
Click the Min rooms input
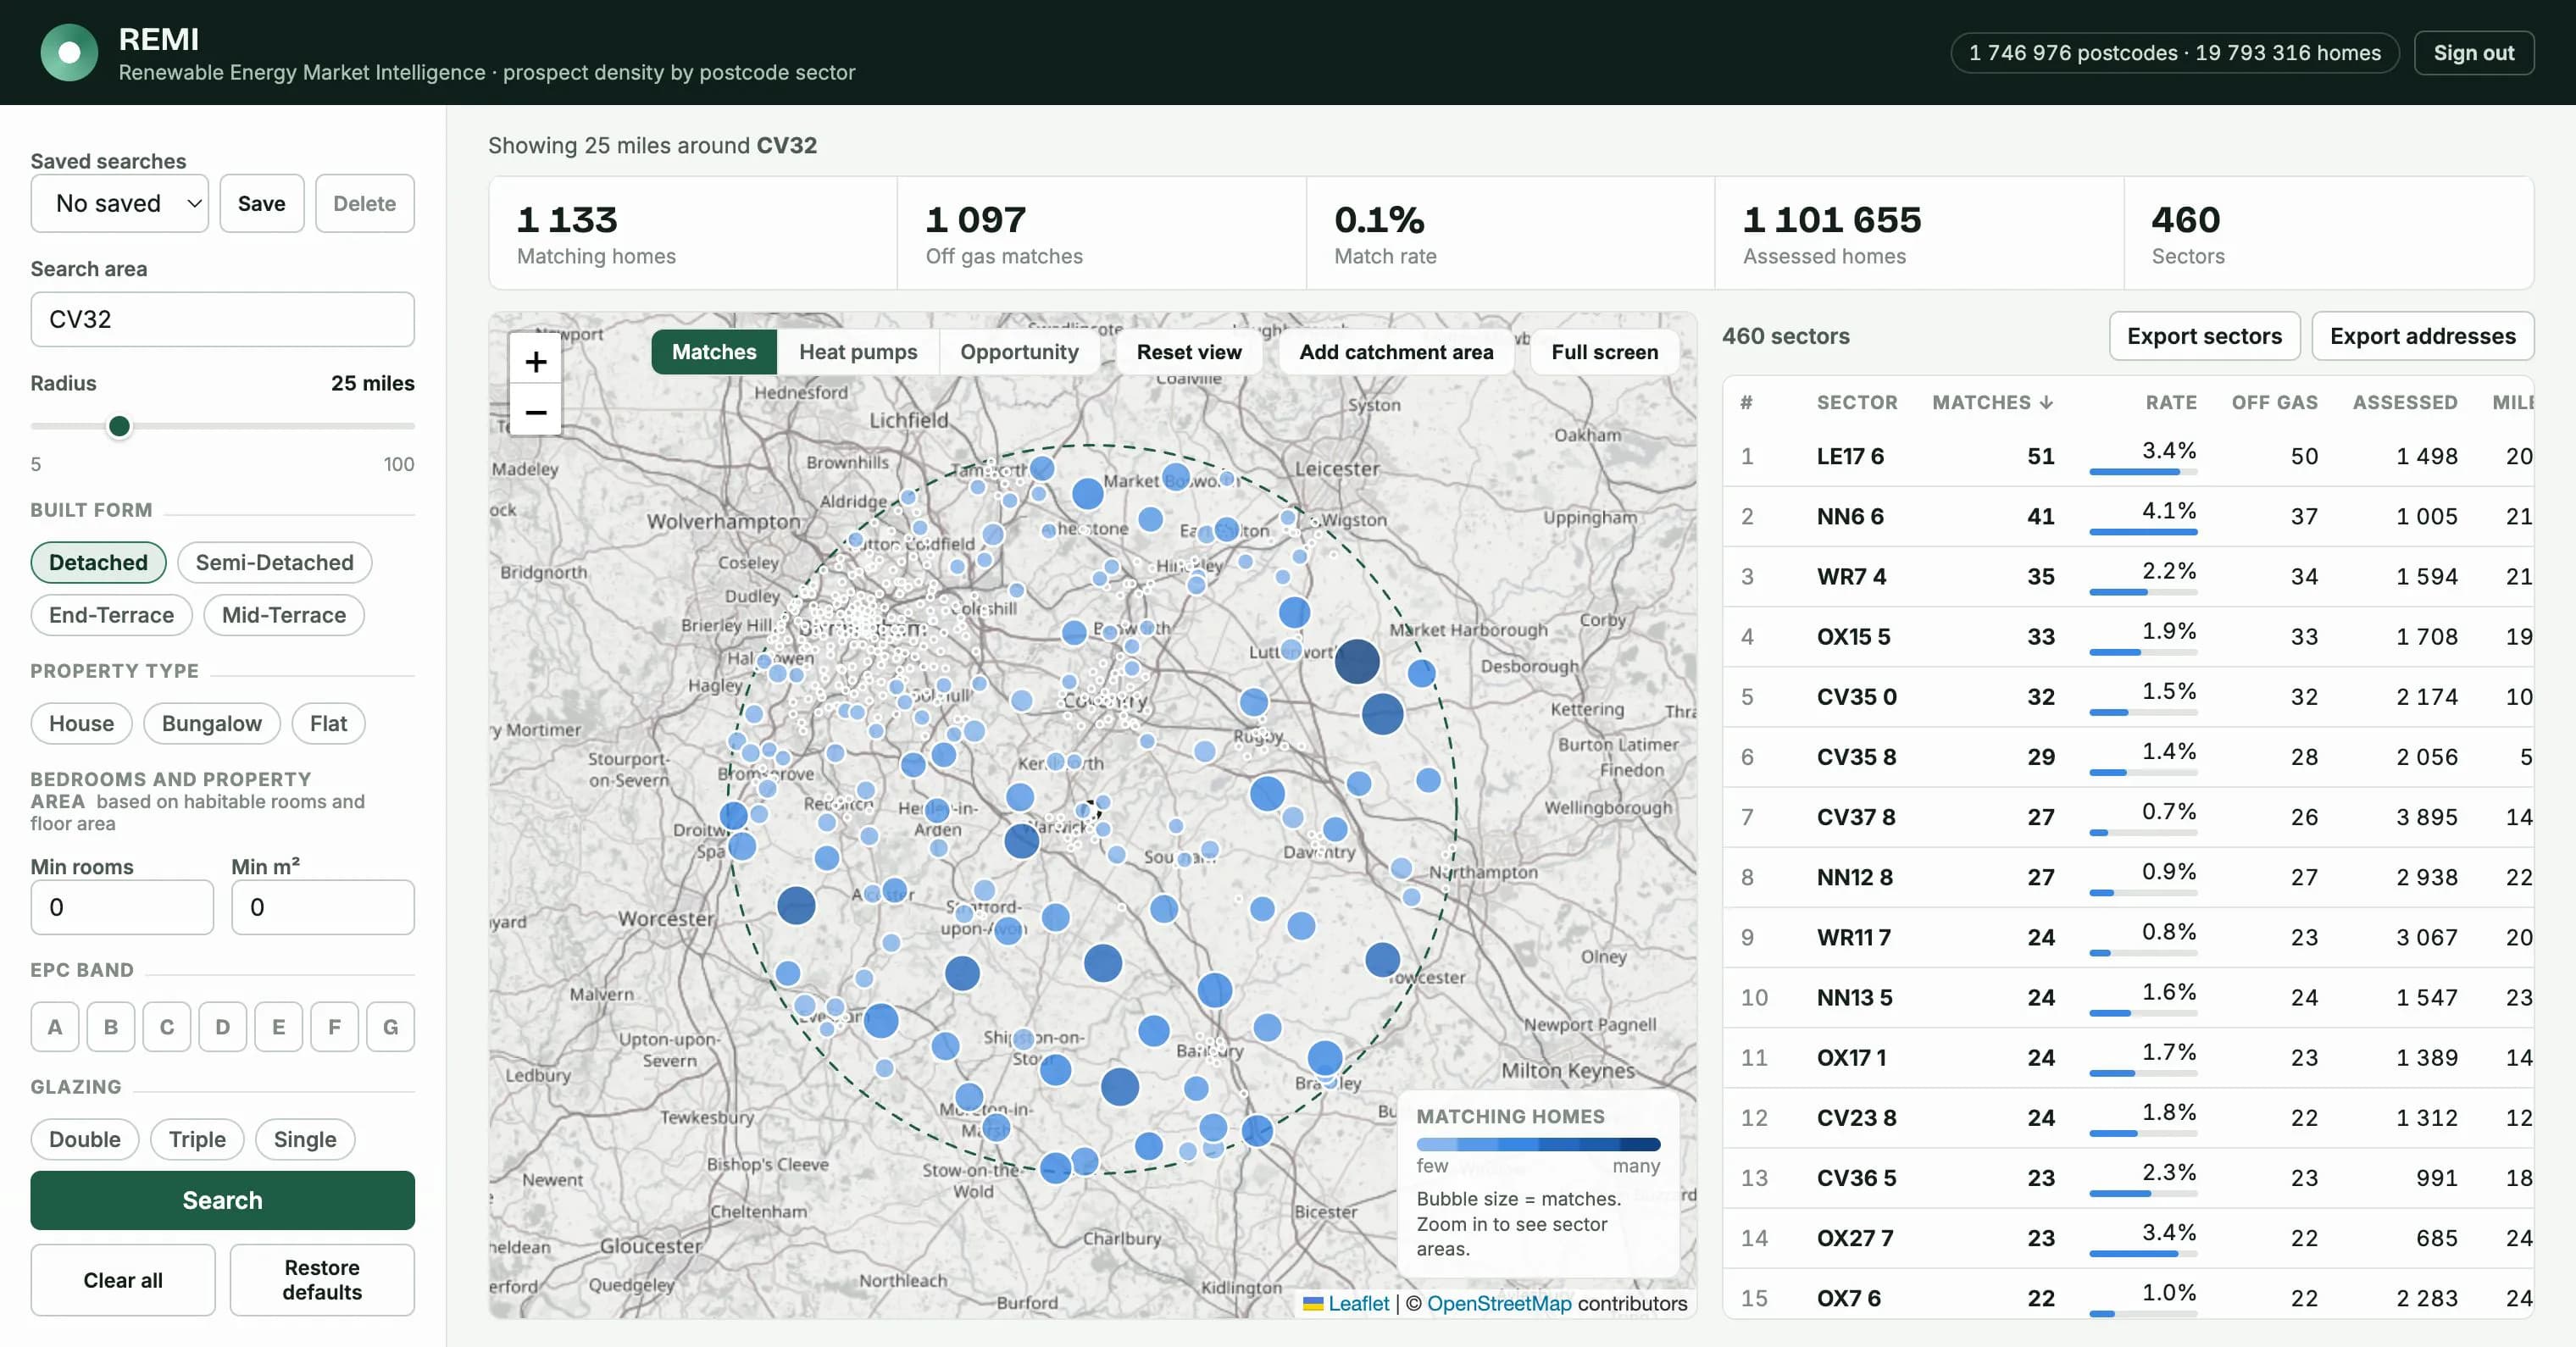tap(122, 907)
